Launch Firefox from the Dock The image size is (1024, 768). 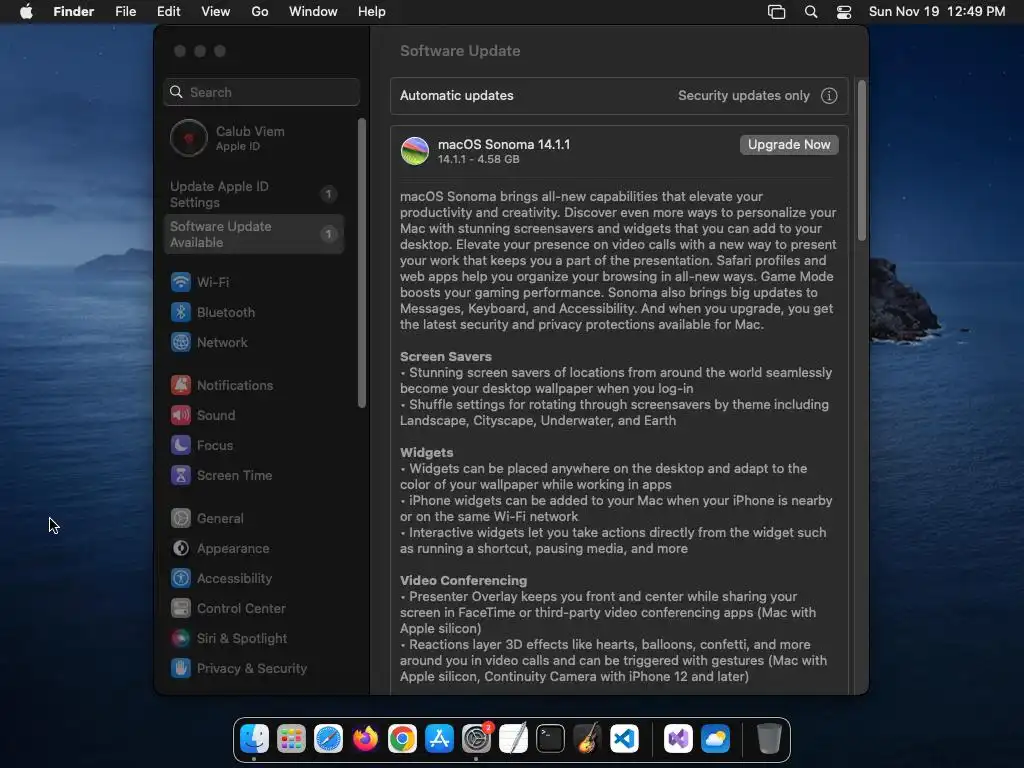coord(365,739)
